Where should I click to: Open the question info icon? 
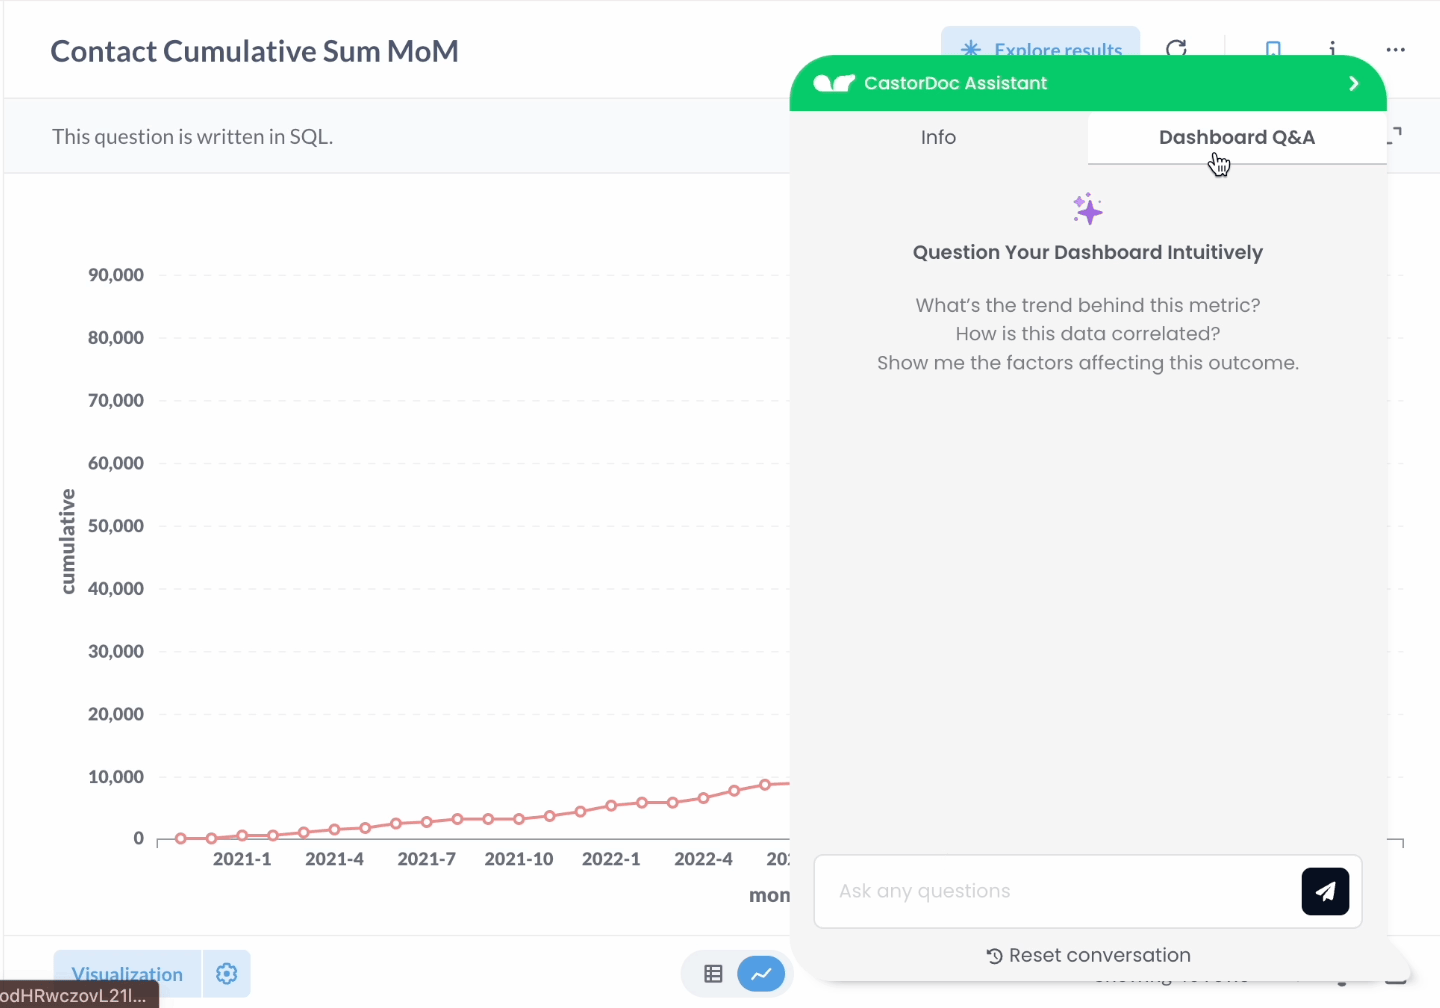[1332, 47]
